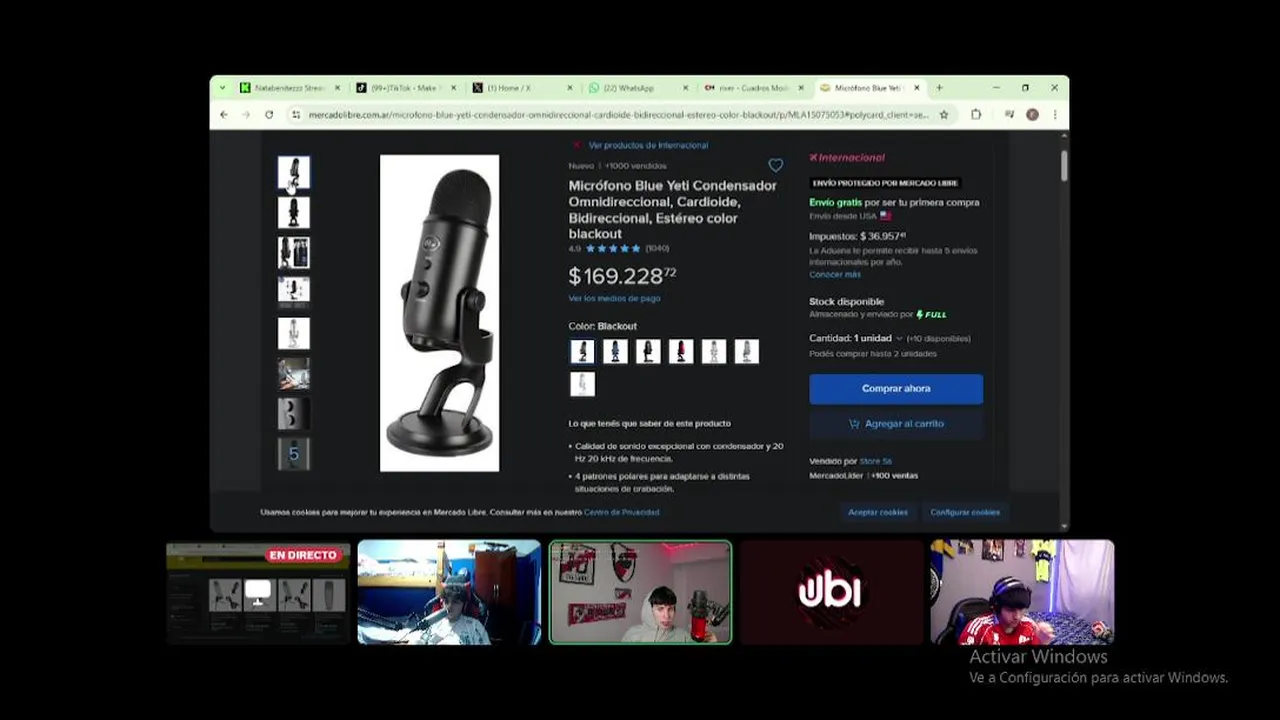Open Configurar cookies
Viewport: 1280px width, 720px height.
[965, 512]
